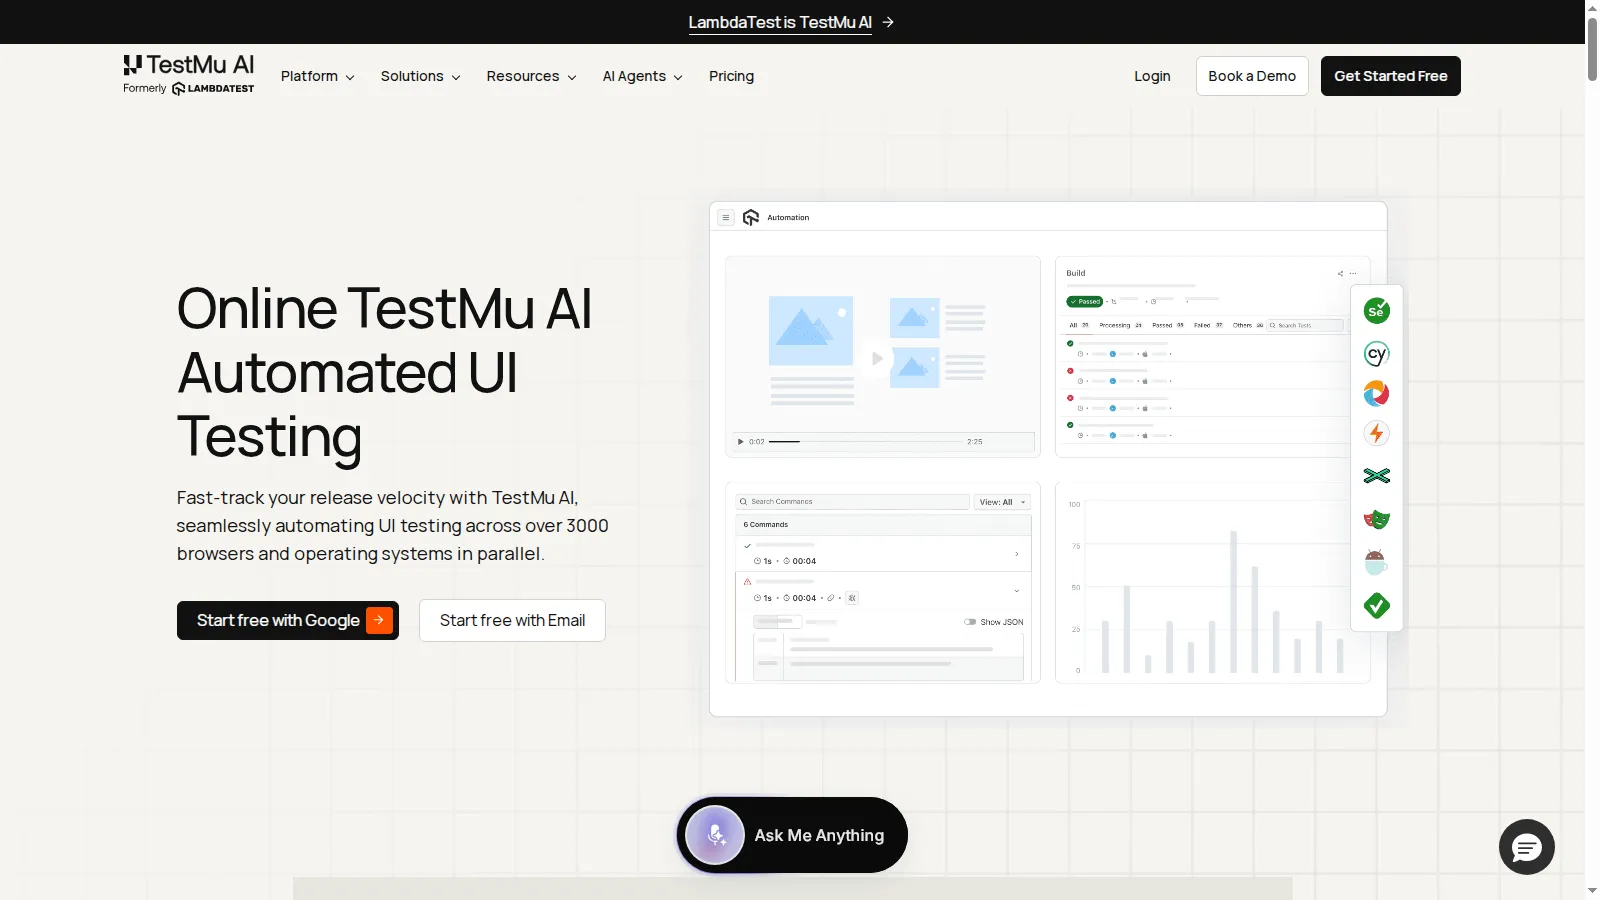Click the Search Tests field
This screenshot has width=1600, height=900.
1305,325
